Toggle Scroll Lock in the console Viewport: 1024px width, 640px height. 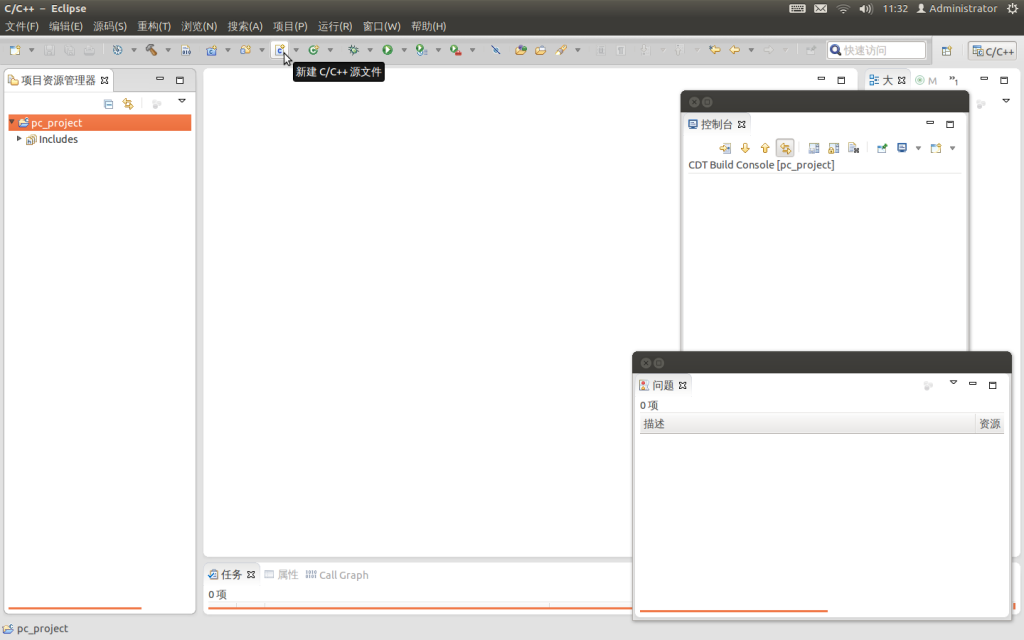coord(786,147)
